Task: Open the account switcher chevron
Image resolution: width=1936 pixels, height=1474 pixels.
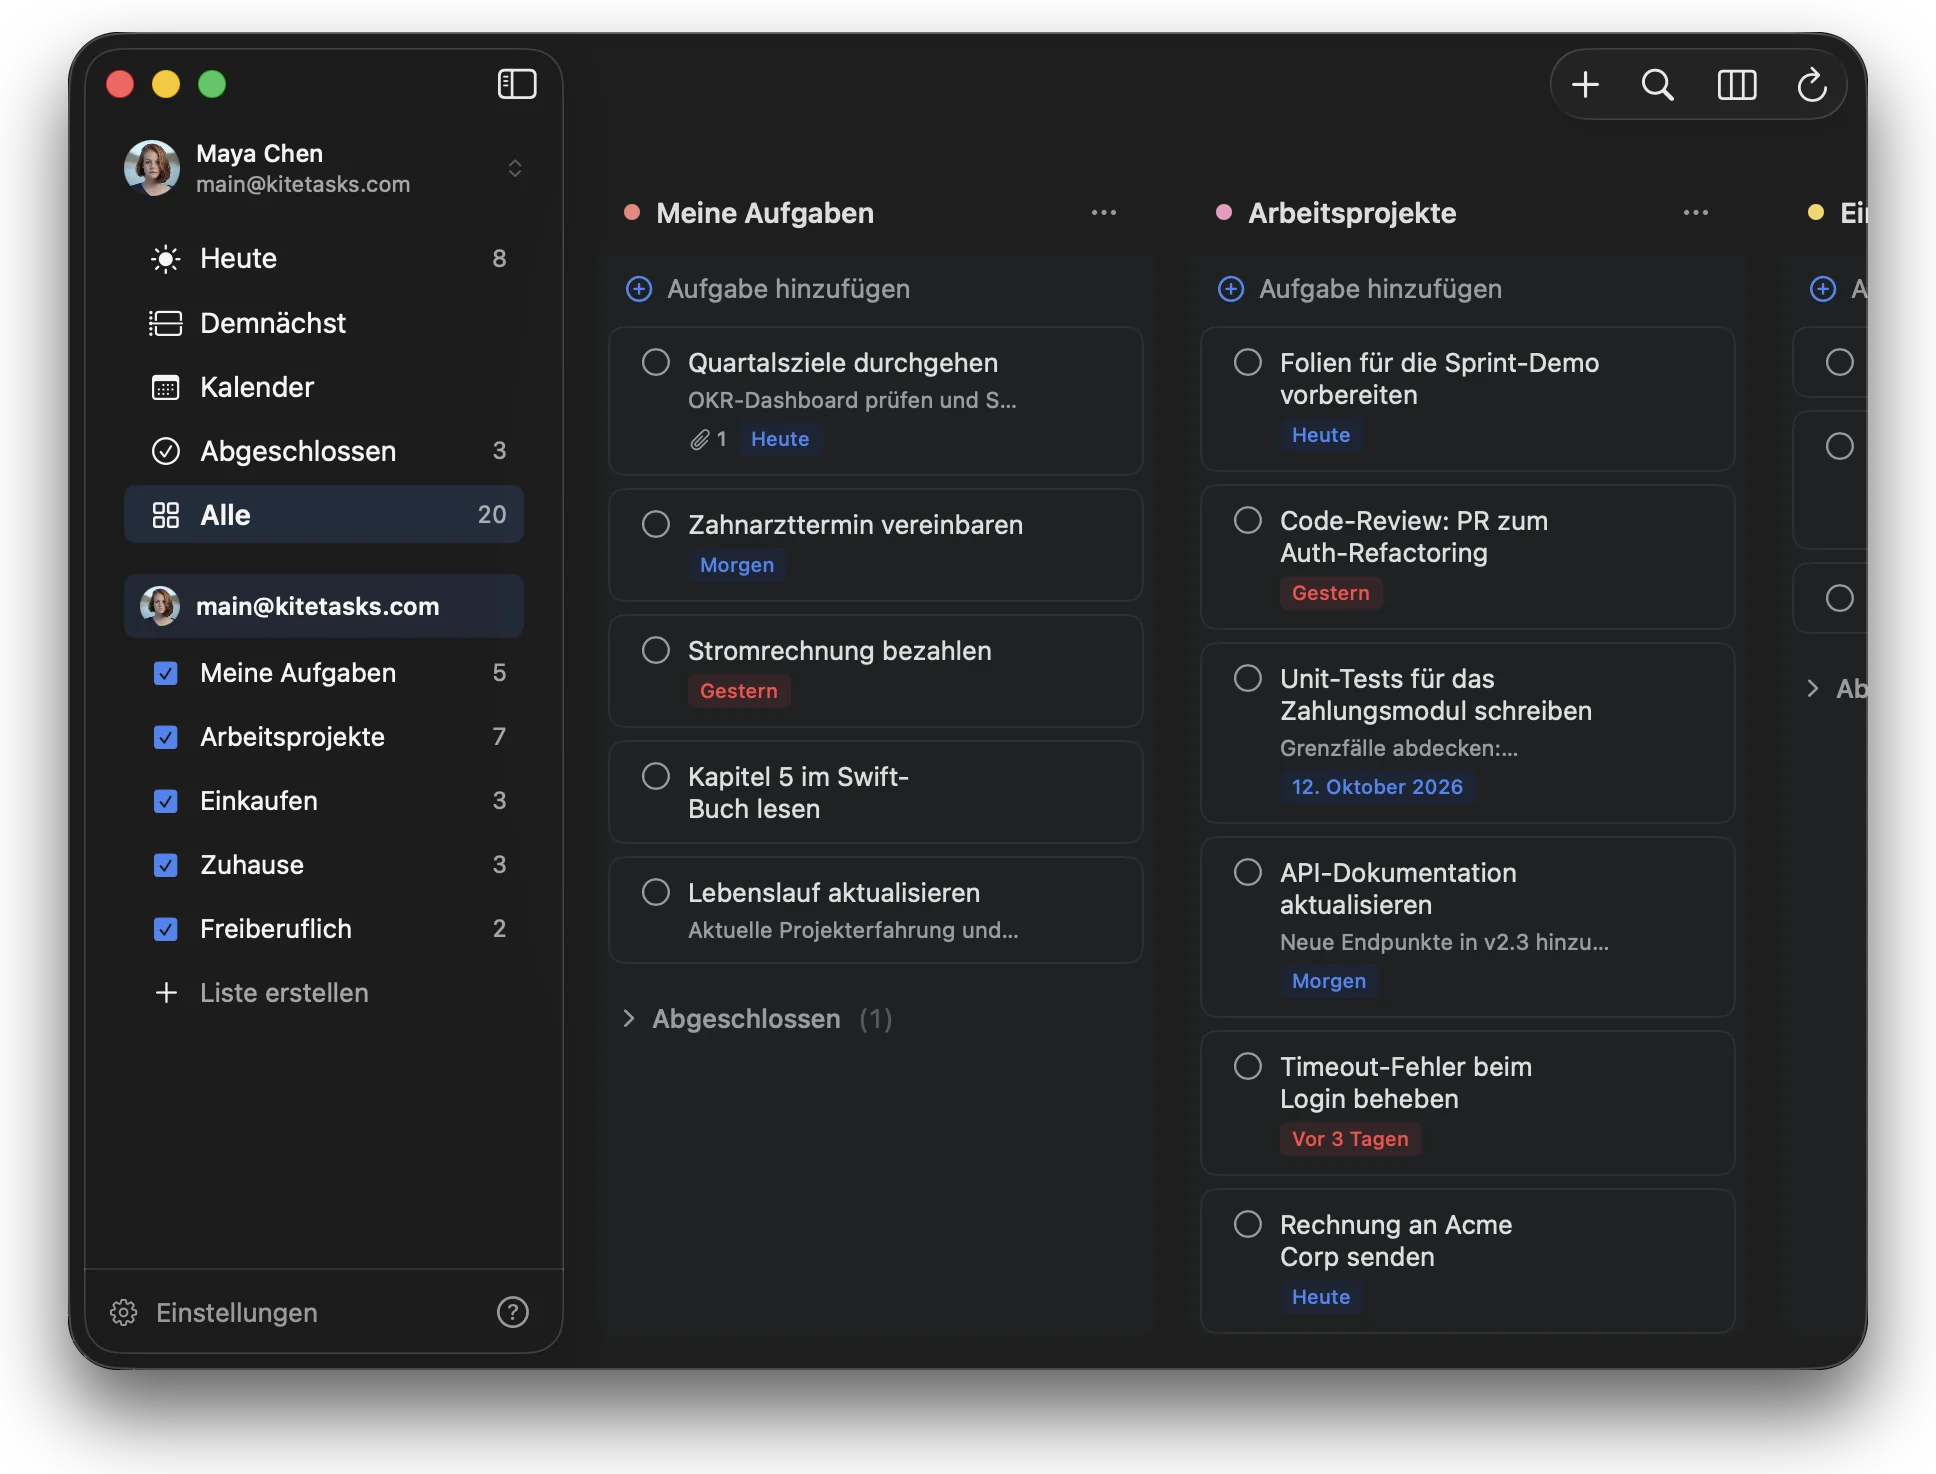Action: click(515, 168)
